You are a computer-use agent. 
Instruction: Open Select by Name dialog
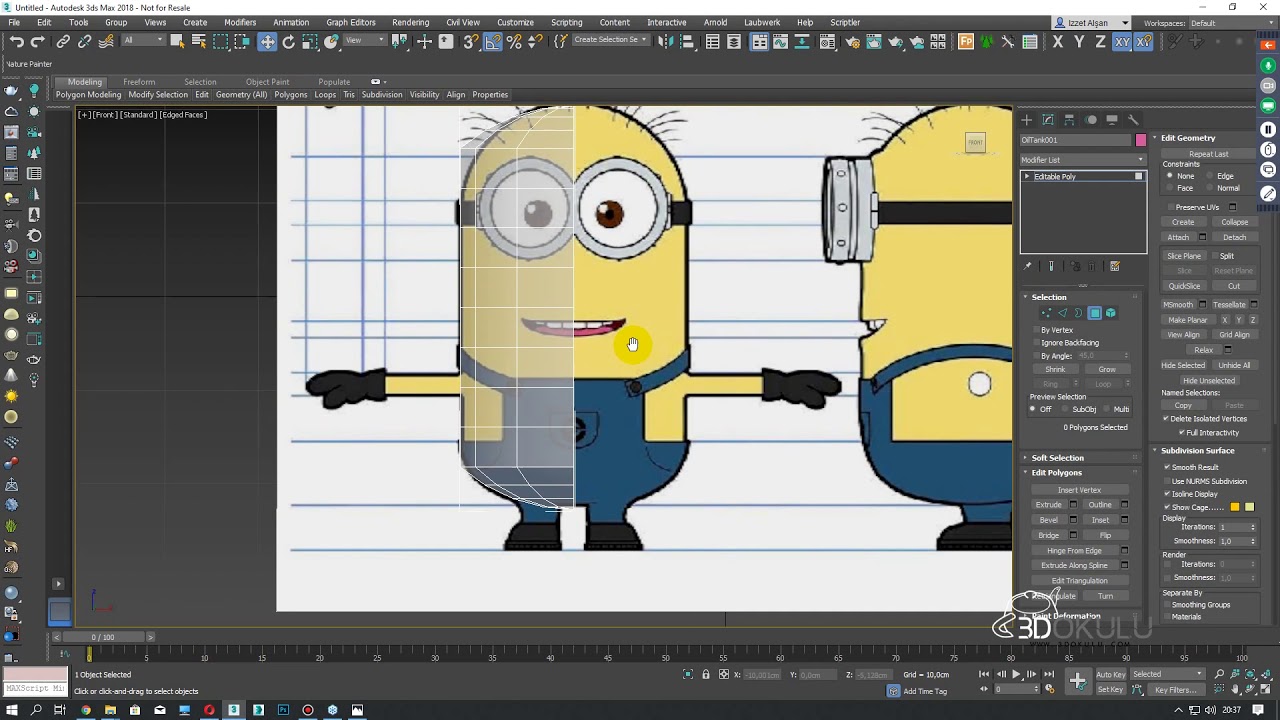click(198, 41)
